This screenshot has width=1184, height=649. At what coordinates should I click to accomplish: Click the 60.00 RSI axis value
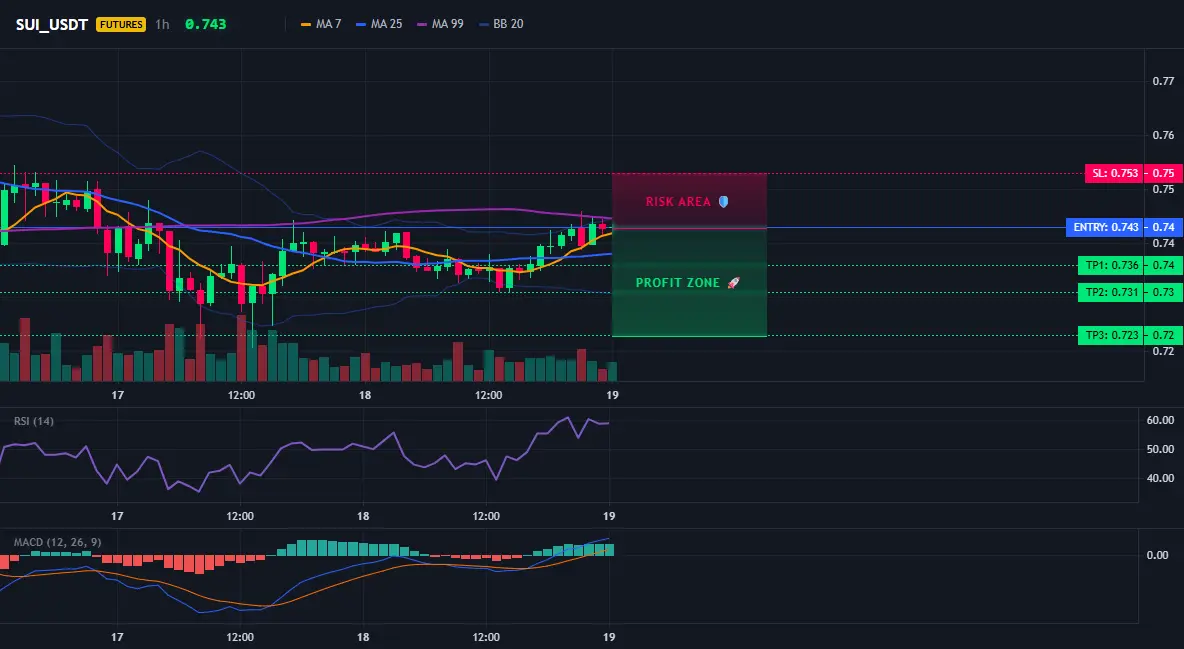pos(1161,420)
